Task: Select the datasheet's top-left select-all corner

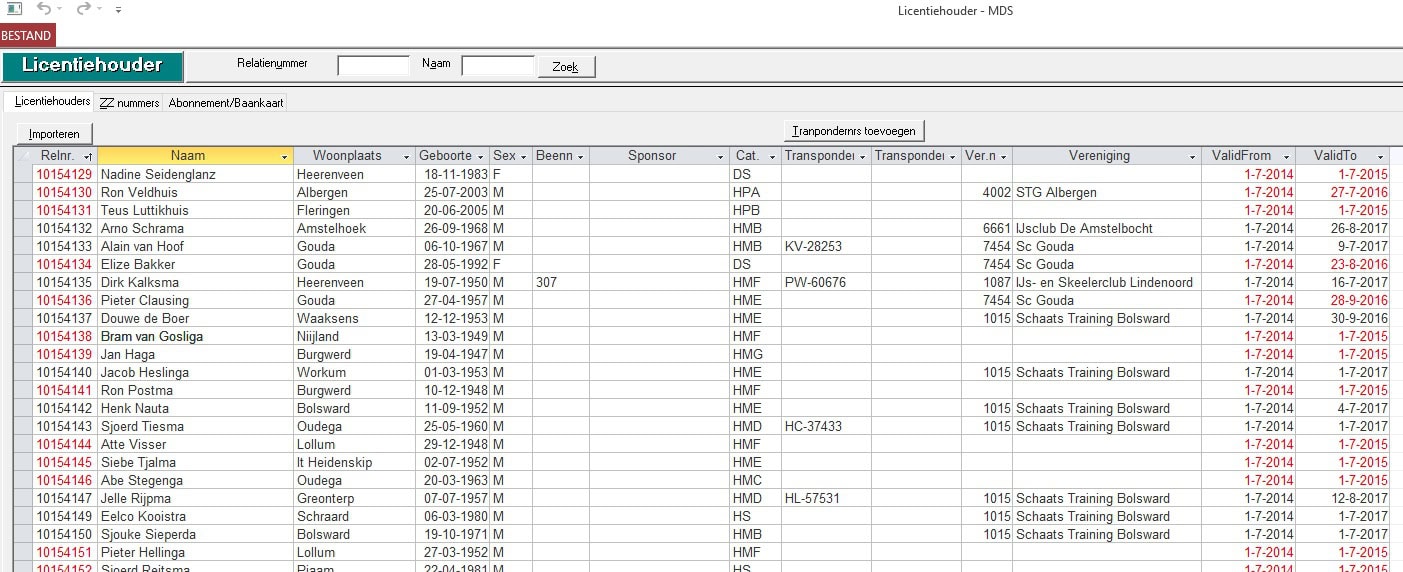Action: point(23,156)
